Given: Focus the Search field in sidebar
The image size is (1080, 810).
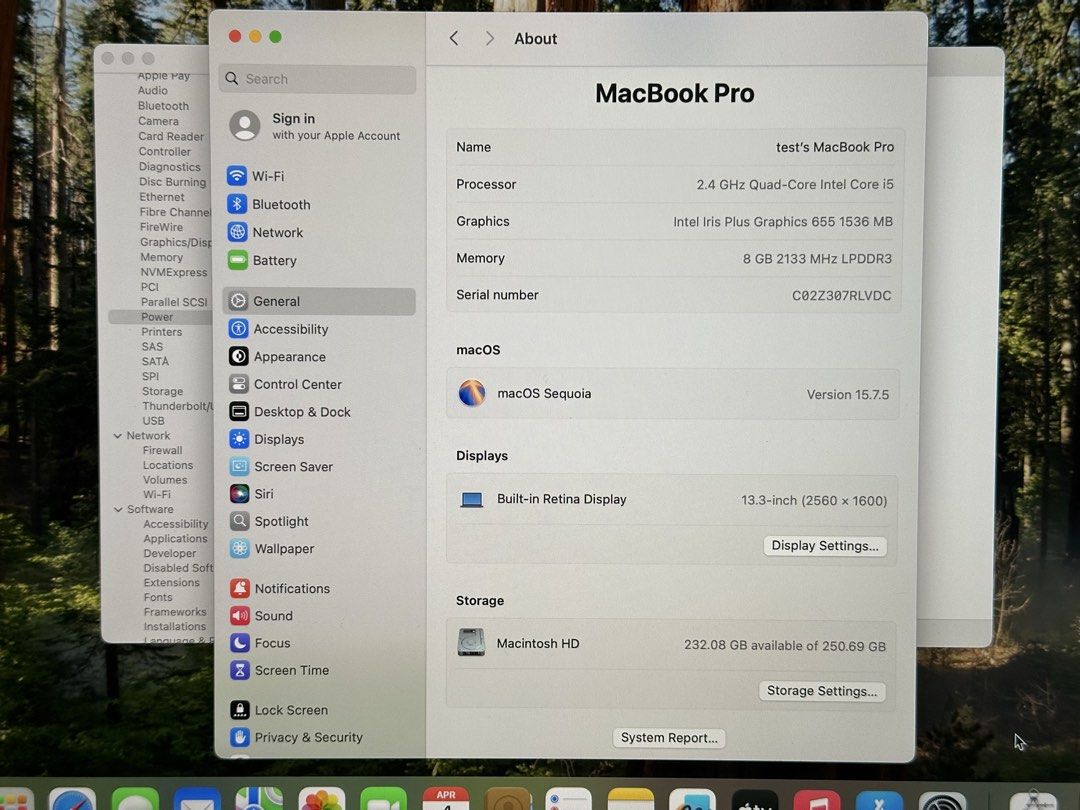Looking at the screenshot, I should pos(318,79).
